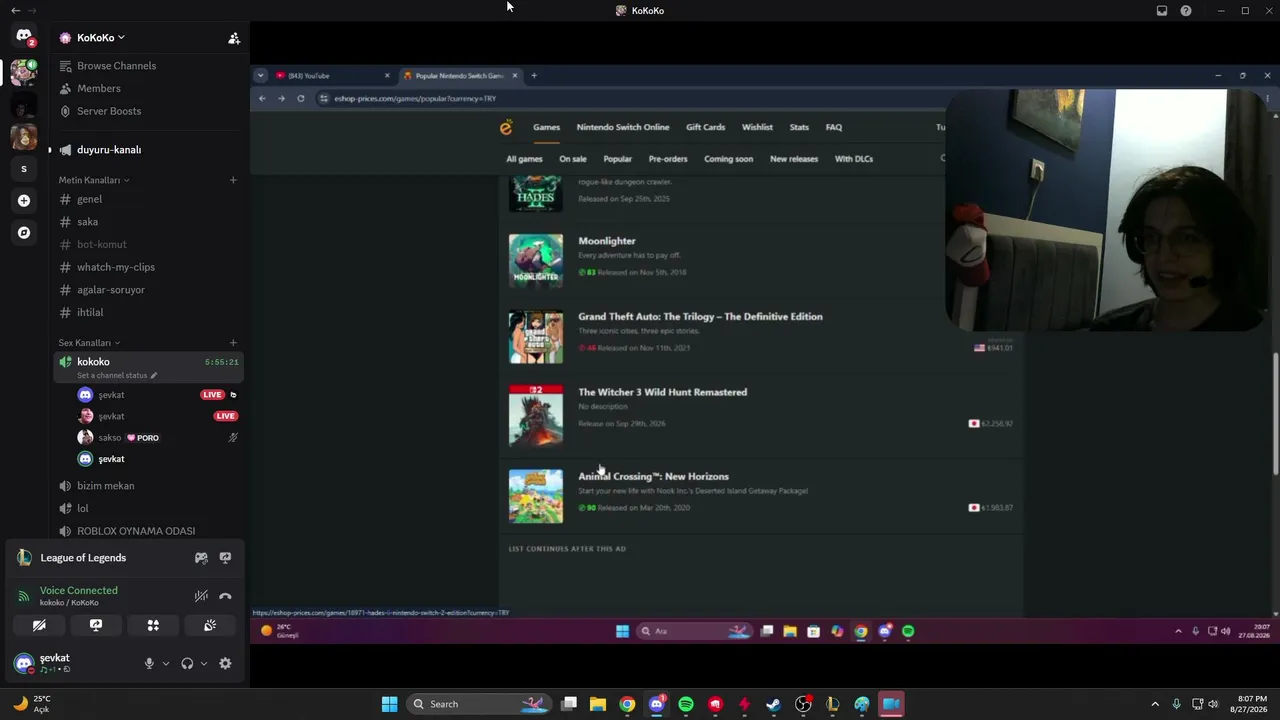The image size is (1280, 720).
Task: Click the stream icon beside League of Legends
Action: pyautogui.click(x=225, y=558)
